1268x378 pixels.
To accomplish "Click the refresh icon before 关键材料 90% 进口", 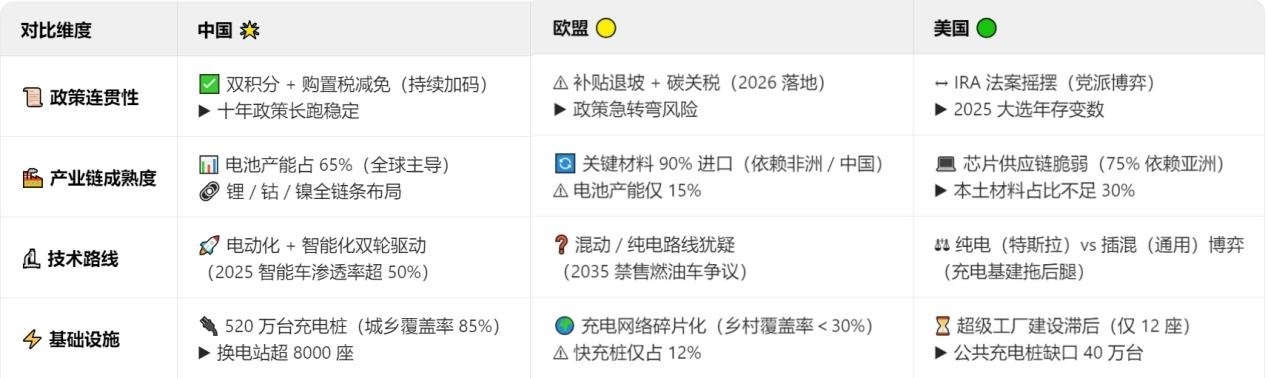I will (x=564, y=164).
